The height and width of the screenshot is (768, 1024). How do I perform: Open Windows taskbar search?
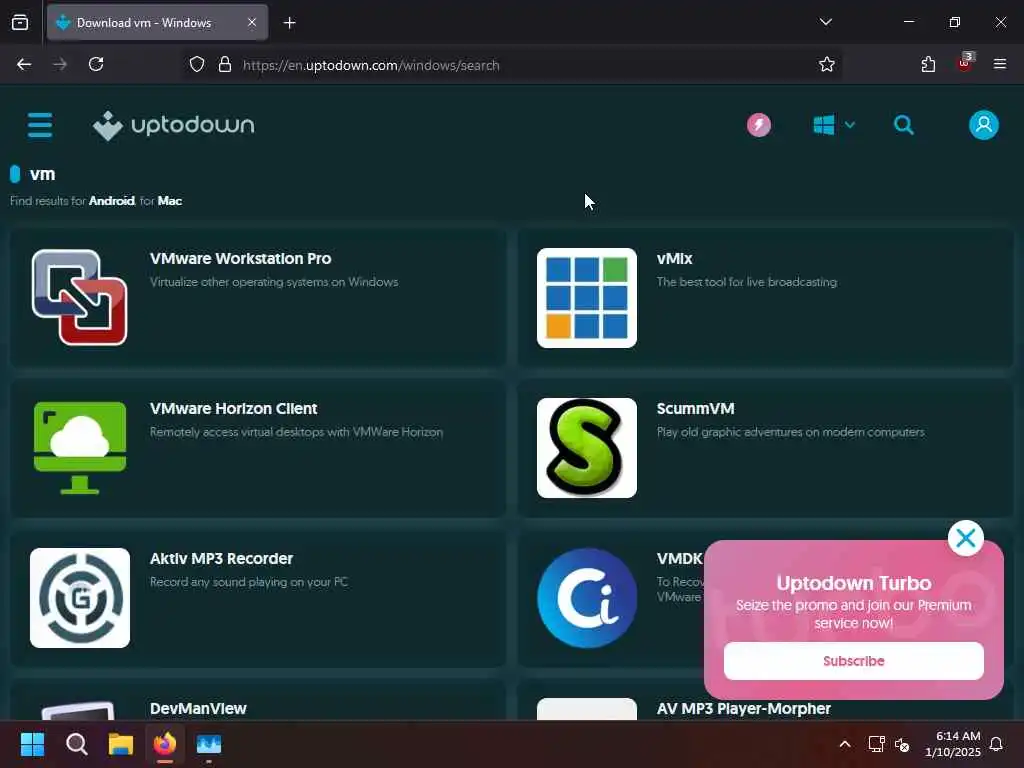tap(76, 744)
